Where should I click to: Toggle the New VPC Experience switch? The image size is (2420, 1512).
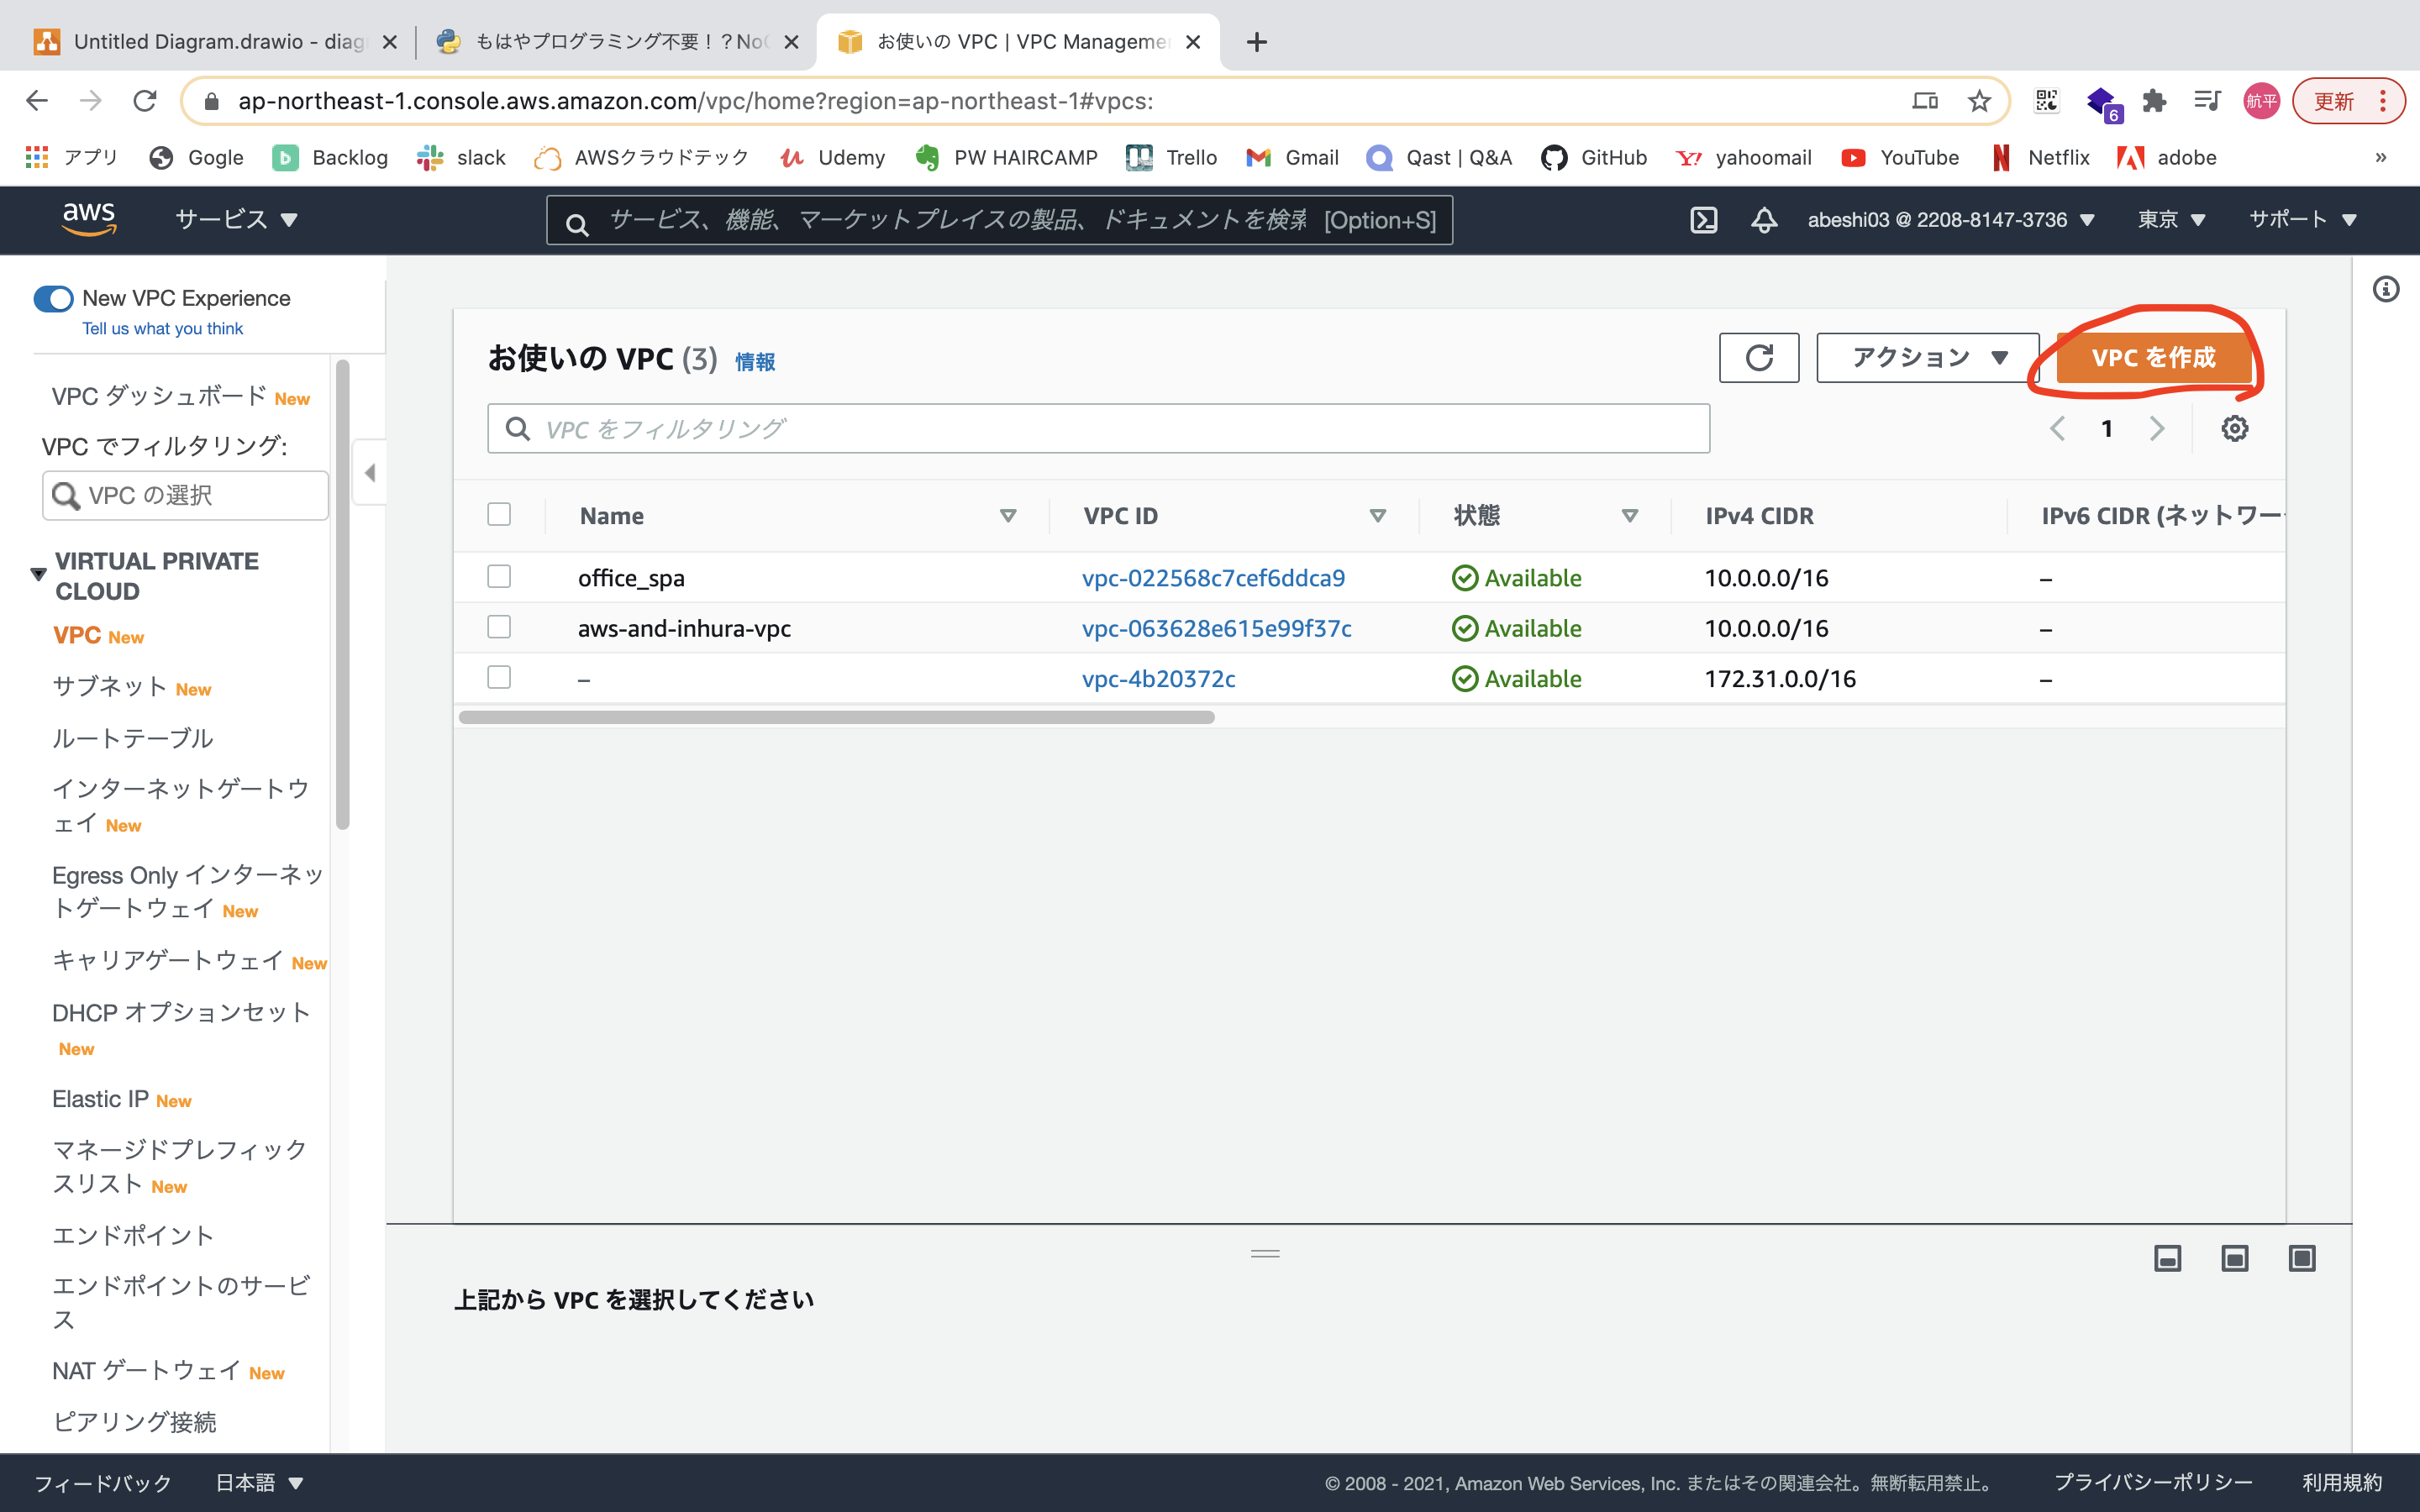(53, 299)
